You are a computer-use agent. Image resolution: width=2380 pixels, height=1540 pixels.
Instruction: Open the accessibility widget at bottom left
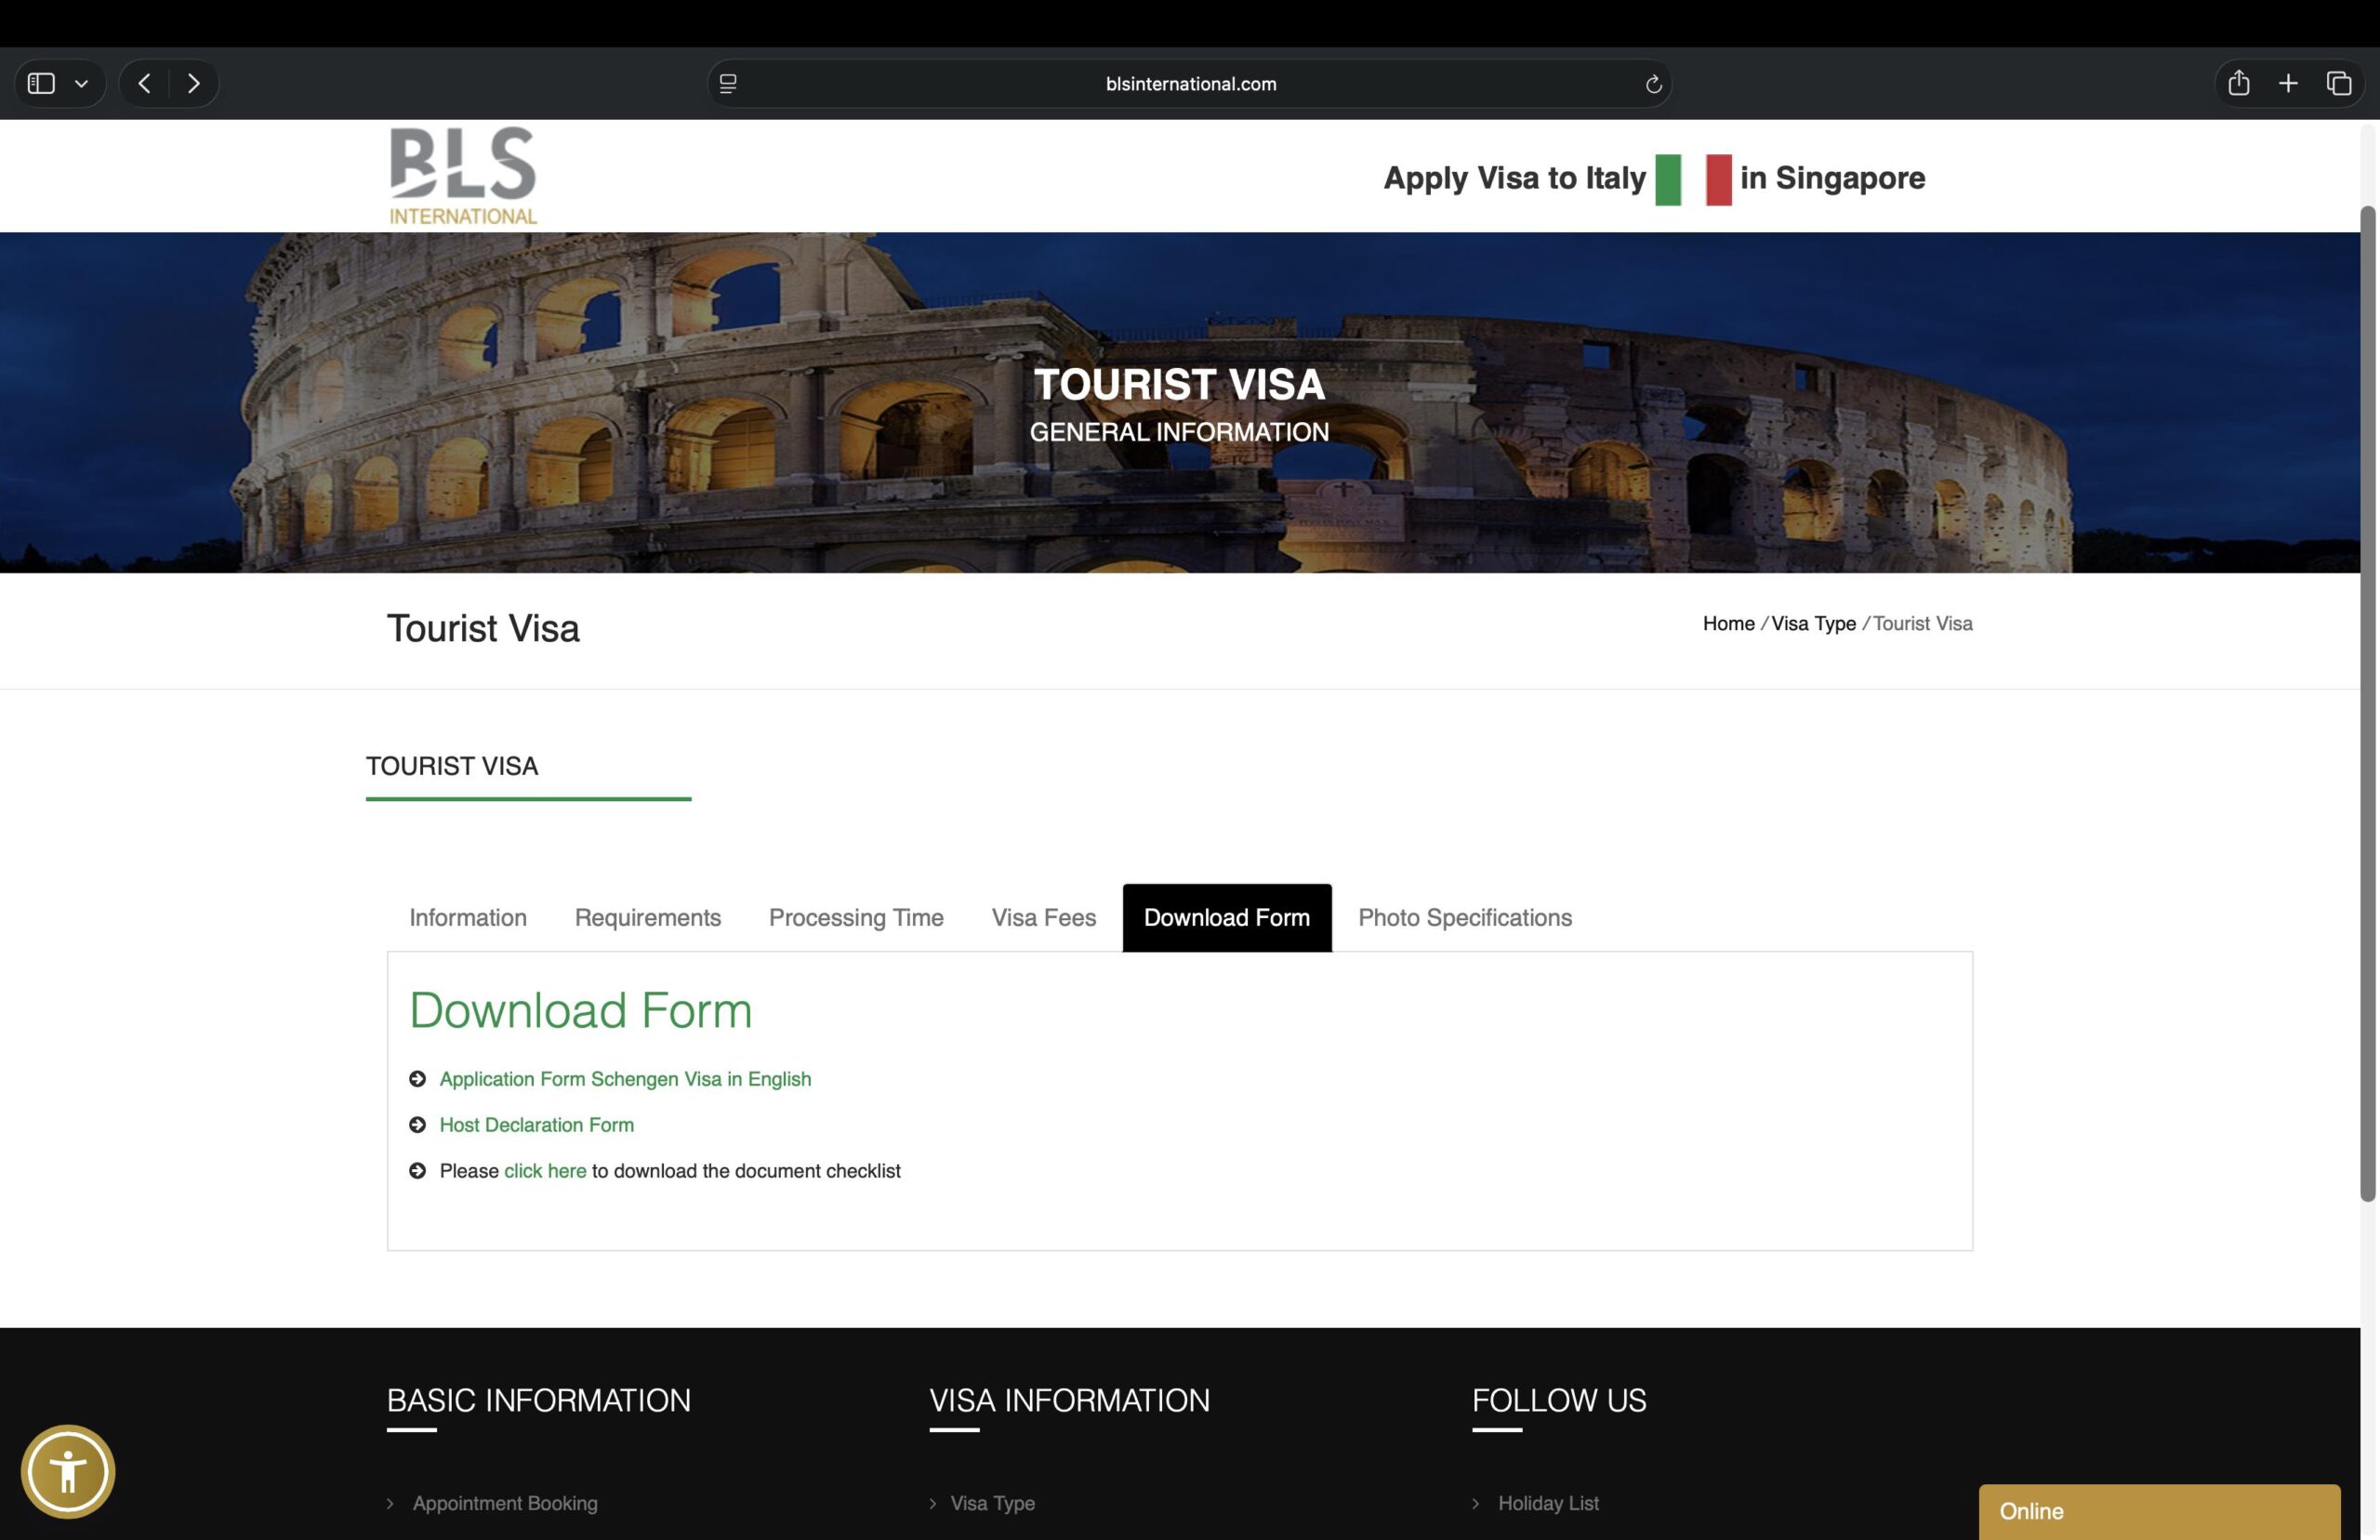coord(70,1469)
